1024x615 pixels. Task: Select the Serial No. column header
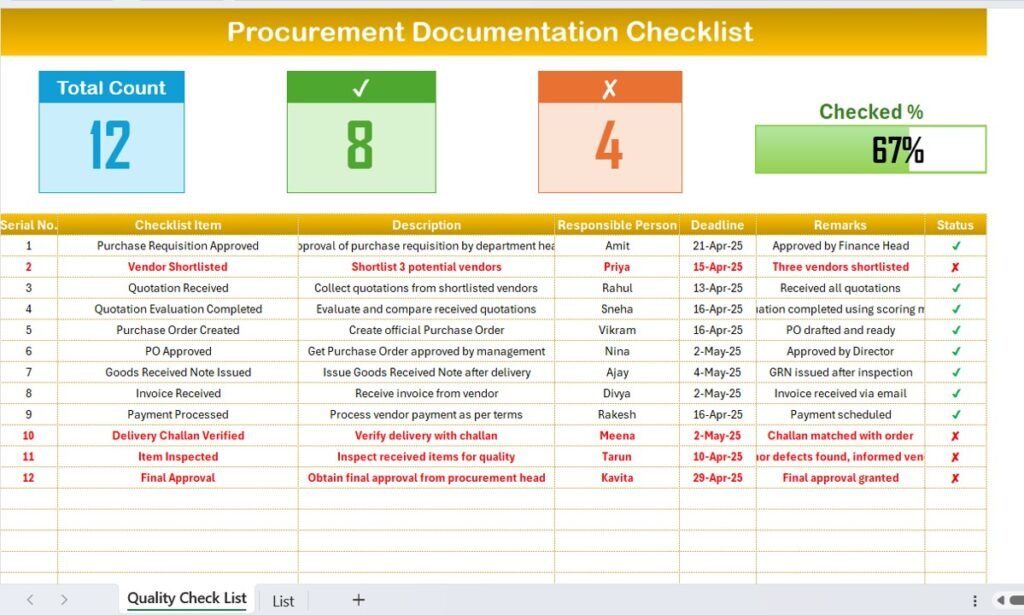click(29, 224)
